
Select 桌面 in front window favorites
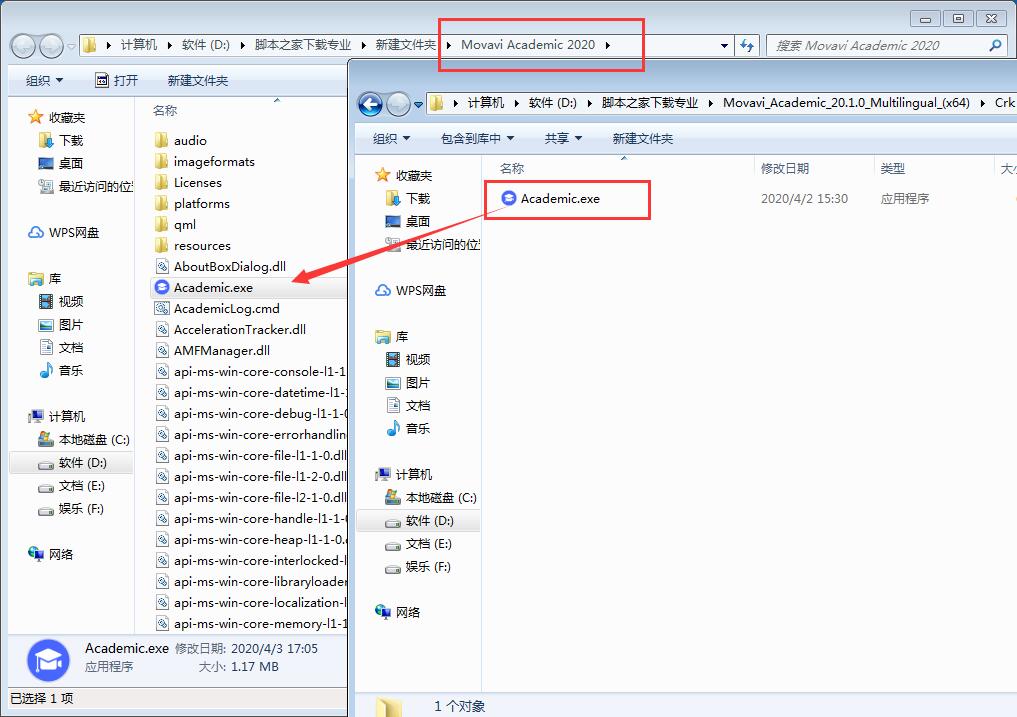(x=408, y=221)
